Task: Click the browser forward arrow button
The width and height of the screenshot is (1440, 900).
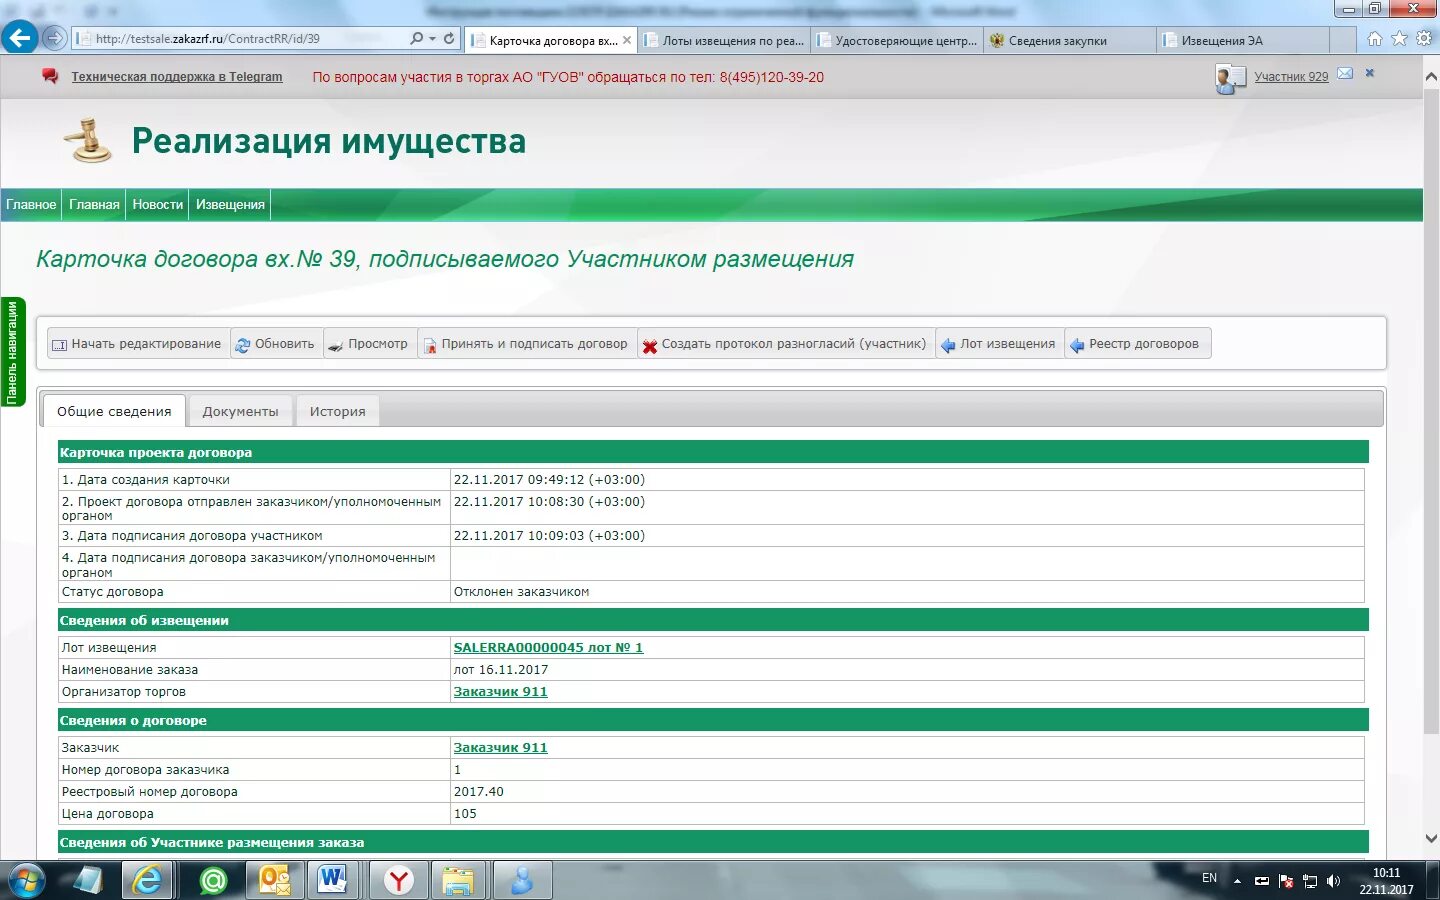Action: pyautogui.click(x=55, y=39)
